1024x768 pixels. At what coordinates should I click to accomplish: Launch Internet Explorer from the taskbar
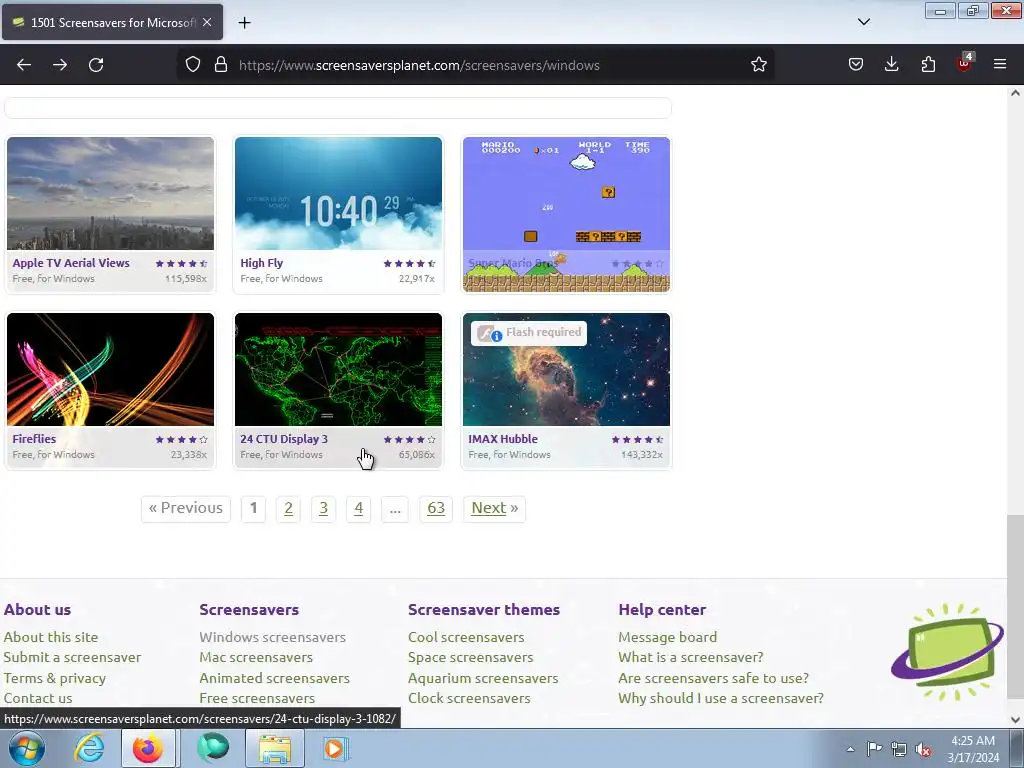tap(89, 748)
